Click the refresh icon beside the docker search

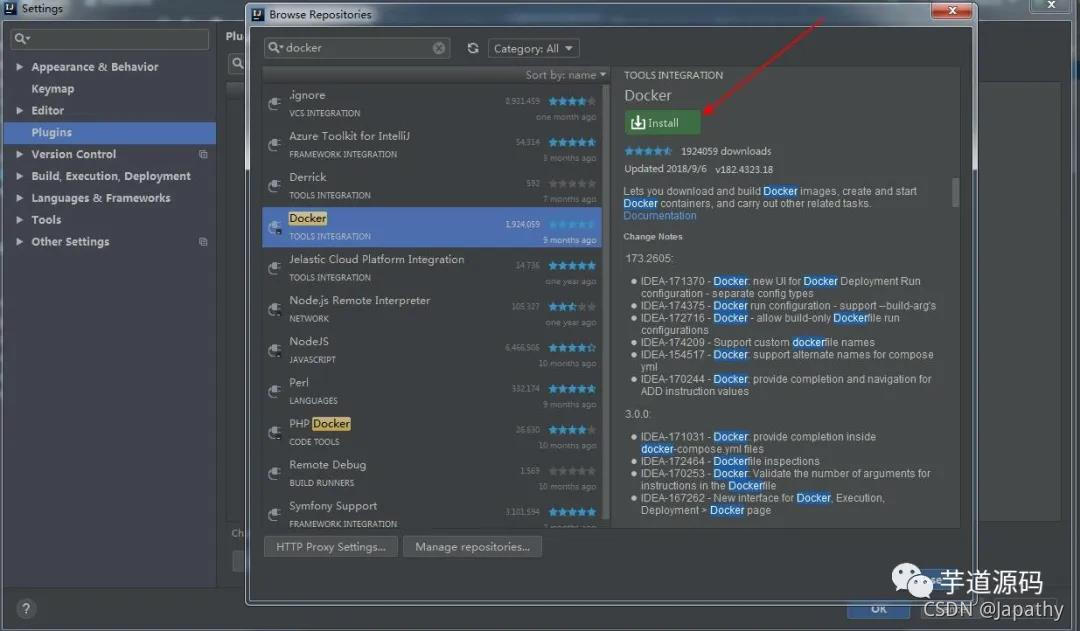[472, 48]
